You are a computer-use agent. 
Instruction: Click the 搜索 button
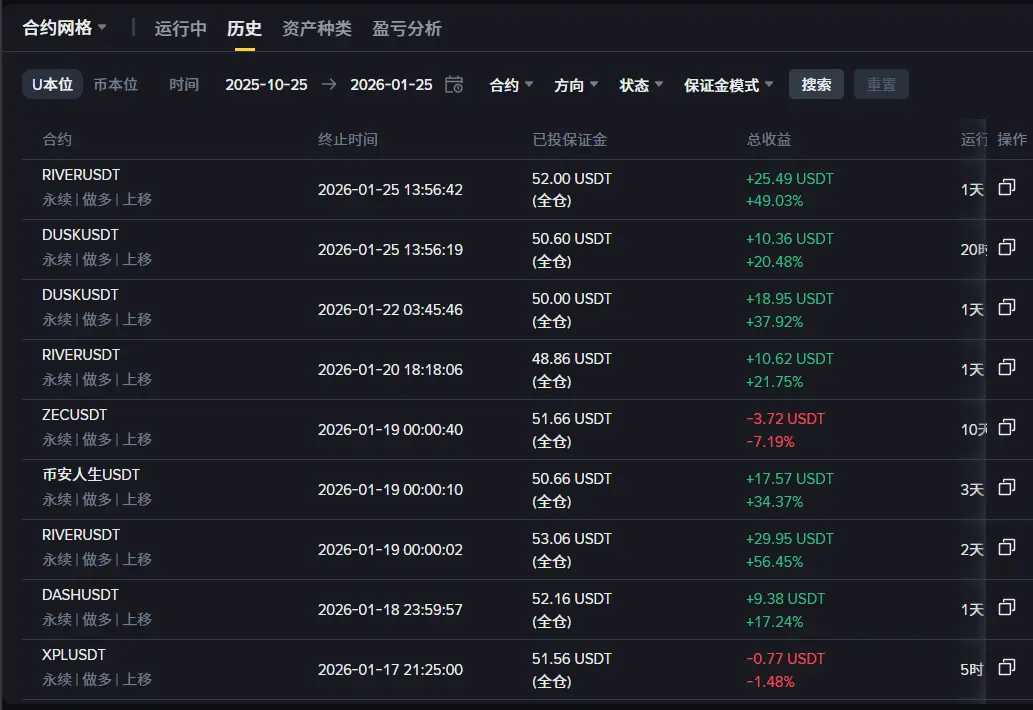[816, 85]
